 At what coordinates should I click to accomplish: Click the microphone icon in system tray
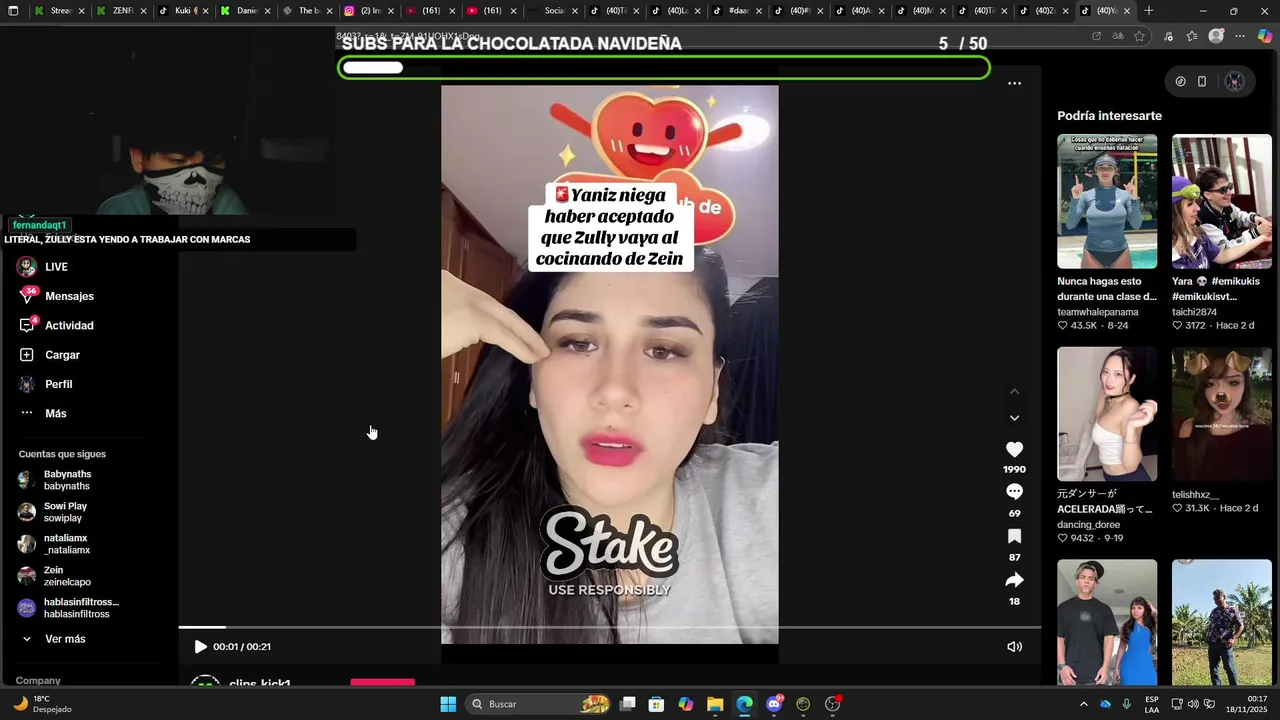point(1126,704)
